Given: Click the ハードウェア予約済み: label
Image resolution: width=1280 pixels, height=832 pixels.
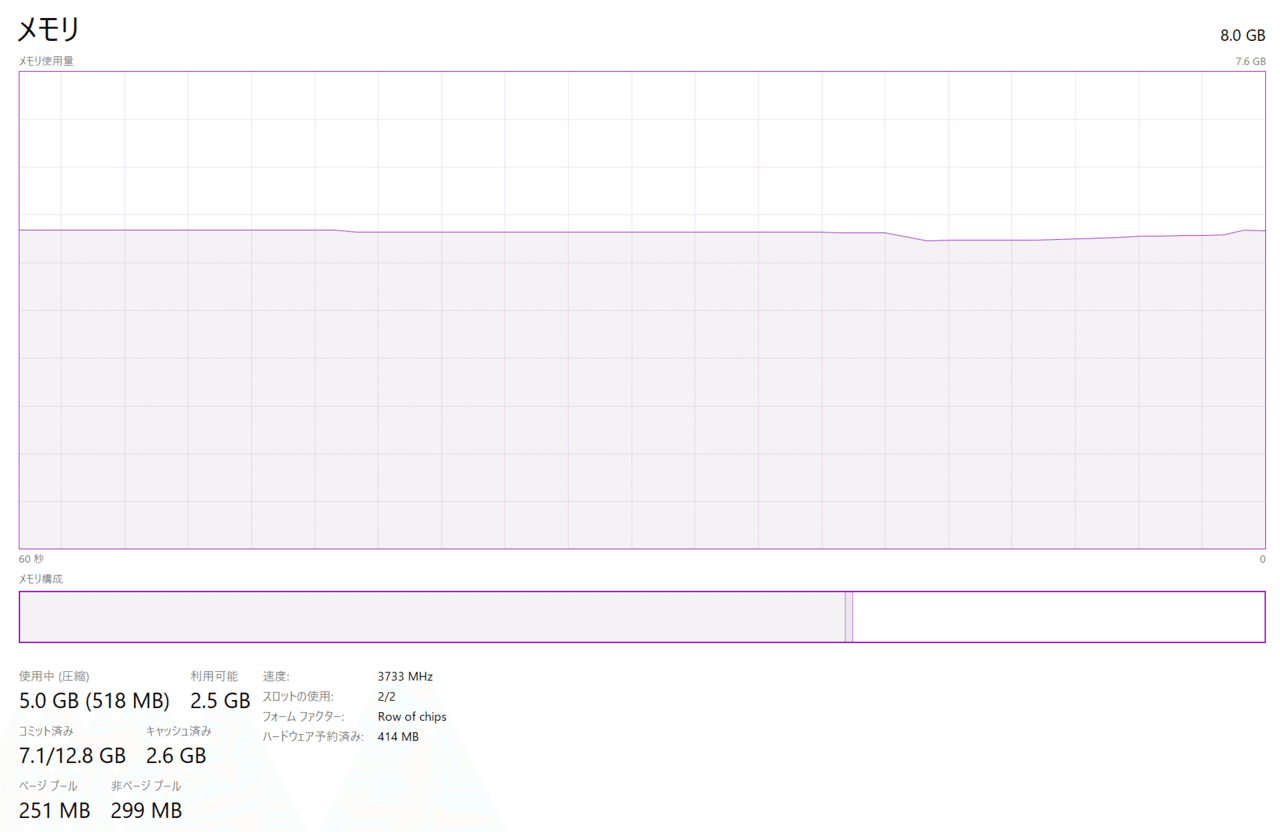Looking at the screenshot, I should coord(313,737).
